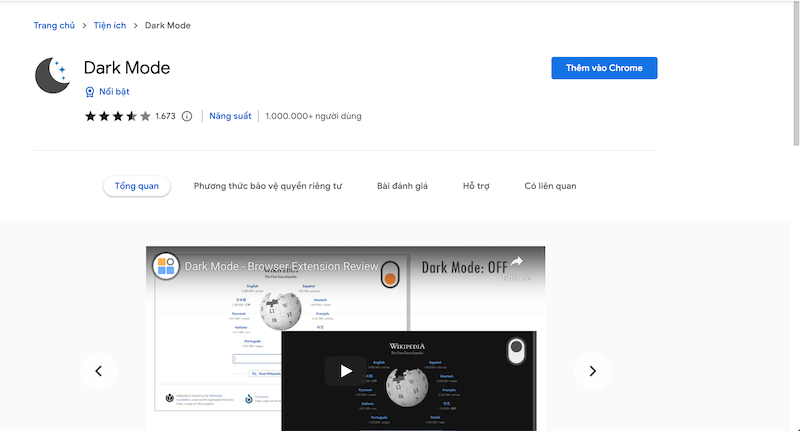Switch to Bài đánh giá tab

pos(402,186)
